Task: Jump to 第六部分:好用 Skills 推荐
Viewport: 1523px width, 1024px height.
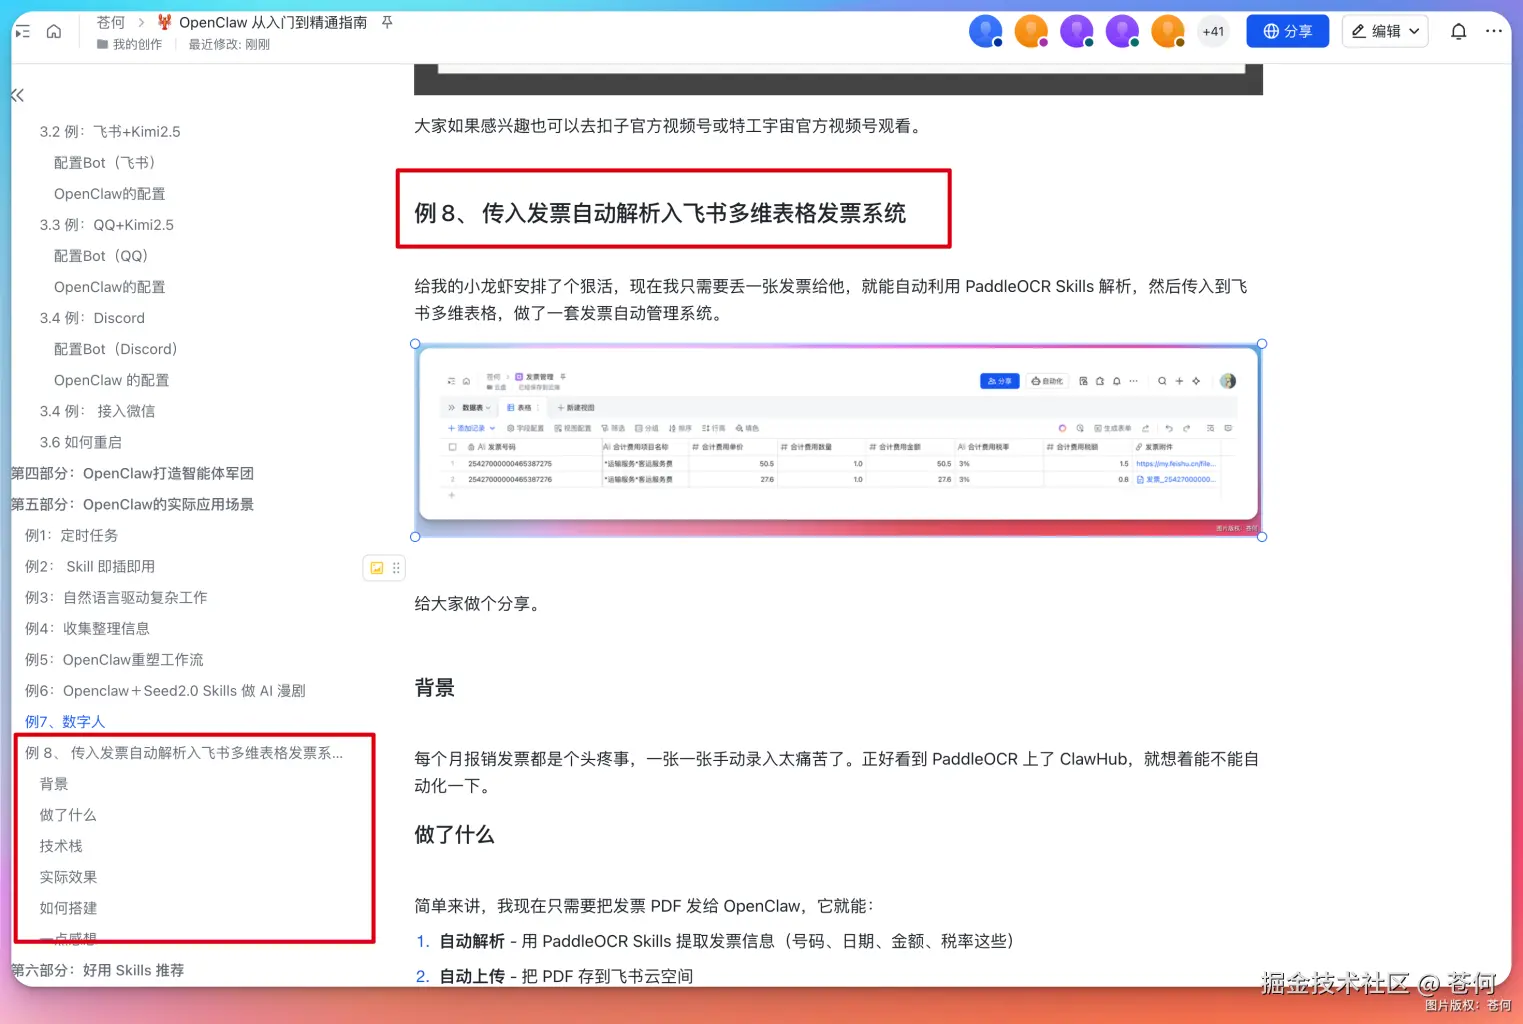Action: [97, 970]
